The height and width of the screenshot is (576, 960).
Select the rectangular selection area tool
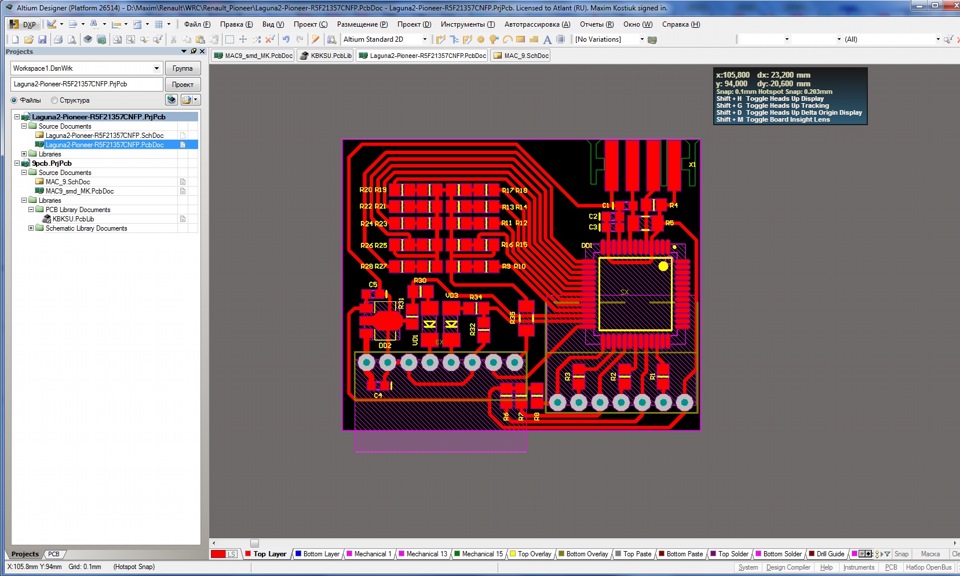pyautogui.click(x=230, y=40)
